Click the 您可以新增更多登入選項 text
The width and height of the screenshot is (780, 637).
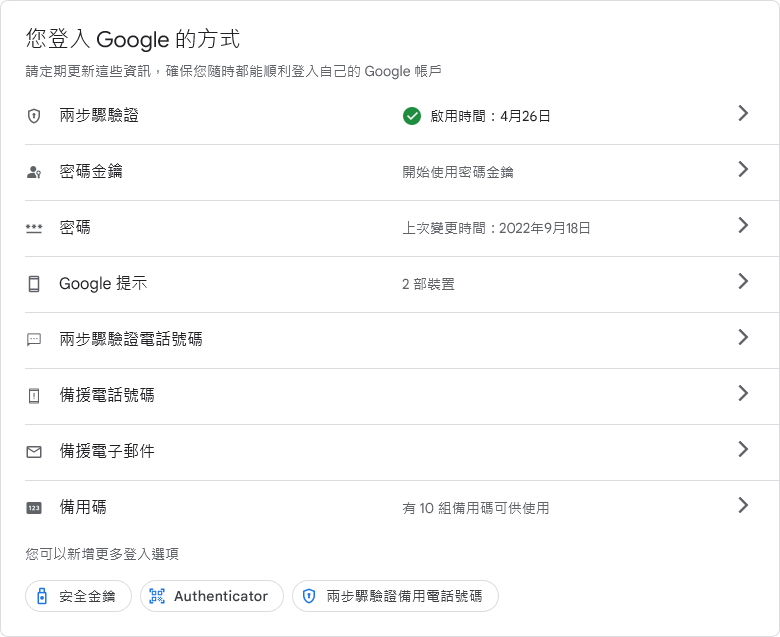pyautogui.click(x=102, y=554)
